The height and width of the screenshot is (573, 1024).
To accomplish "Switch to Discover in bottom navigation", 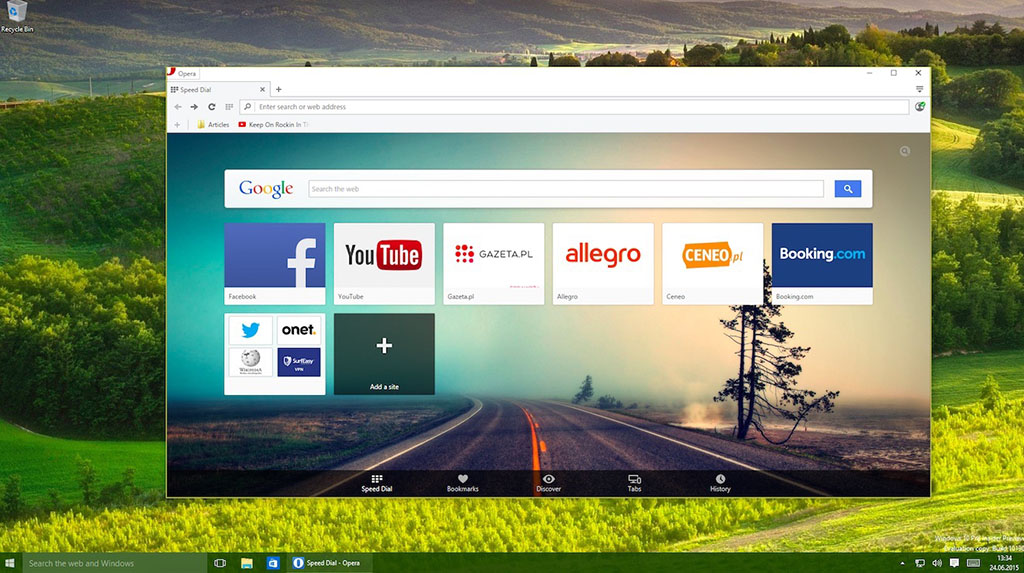I will tap(549, 483).
